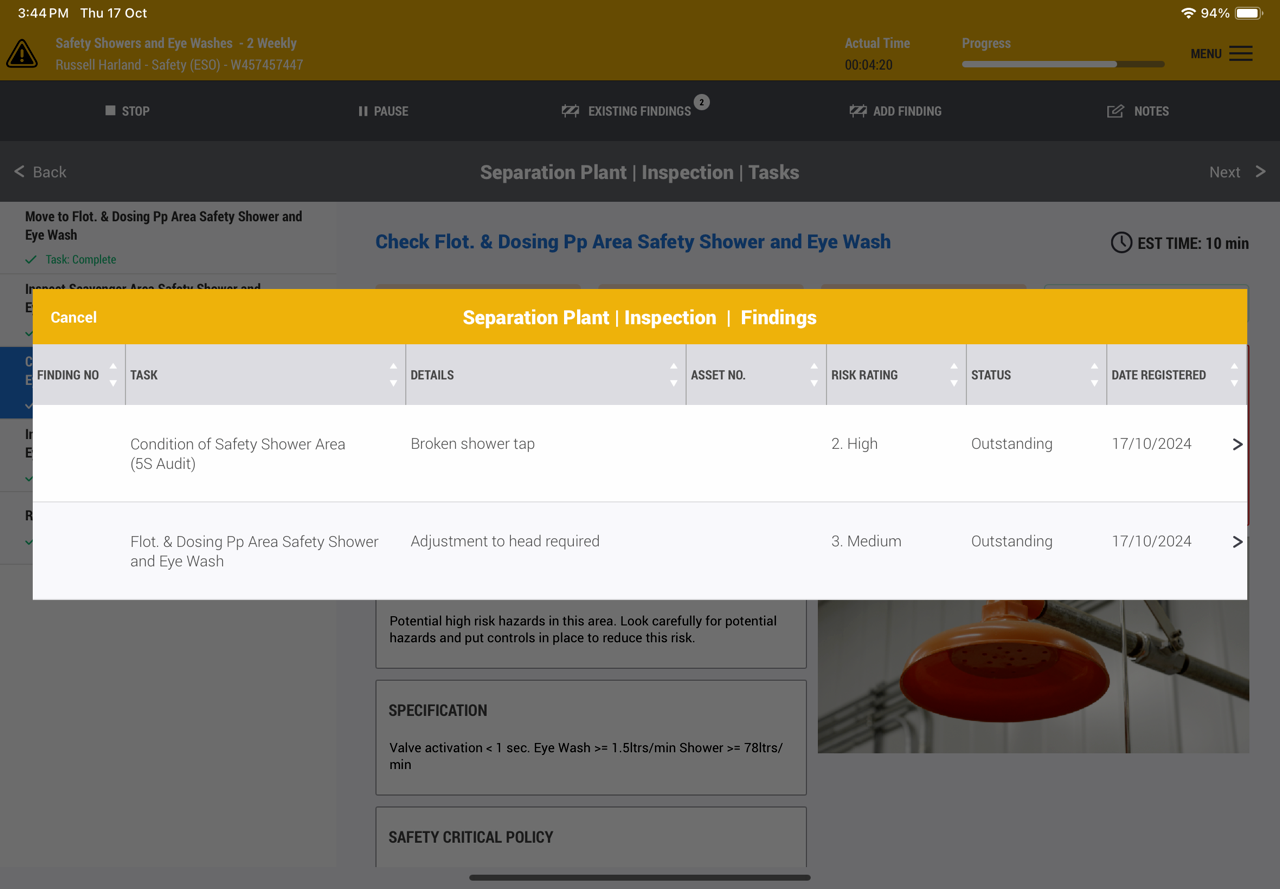The height and width of the screenshot is (889, 1280).
Task: Sort findings using Details column arrows
Action: pos(673,375)
